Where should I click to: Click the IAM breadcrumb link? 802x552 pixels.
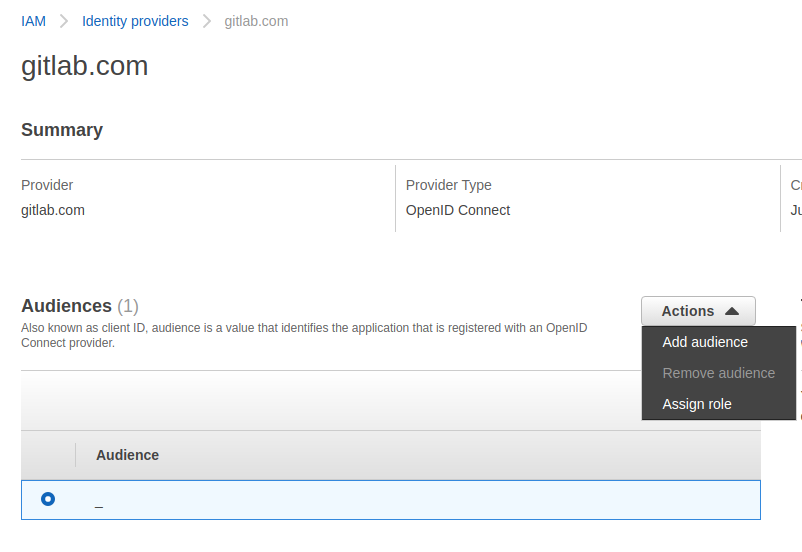pos(33,21)
